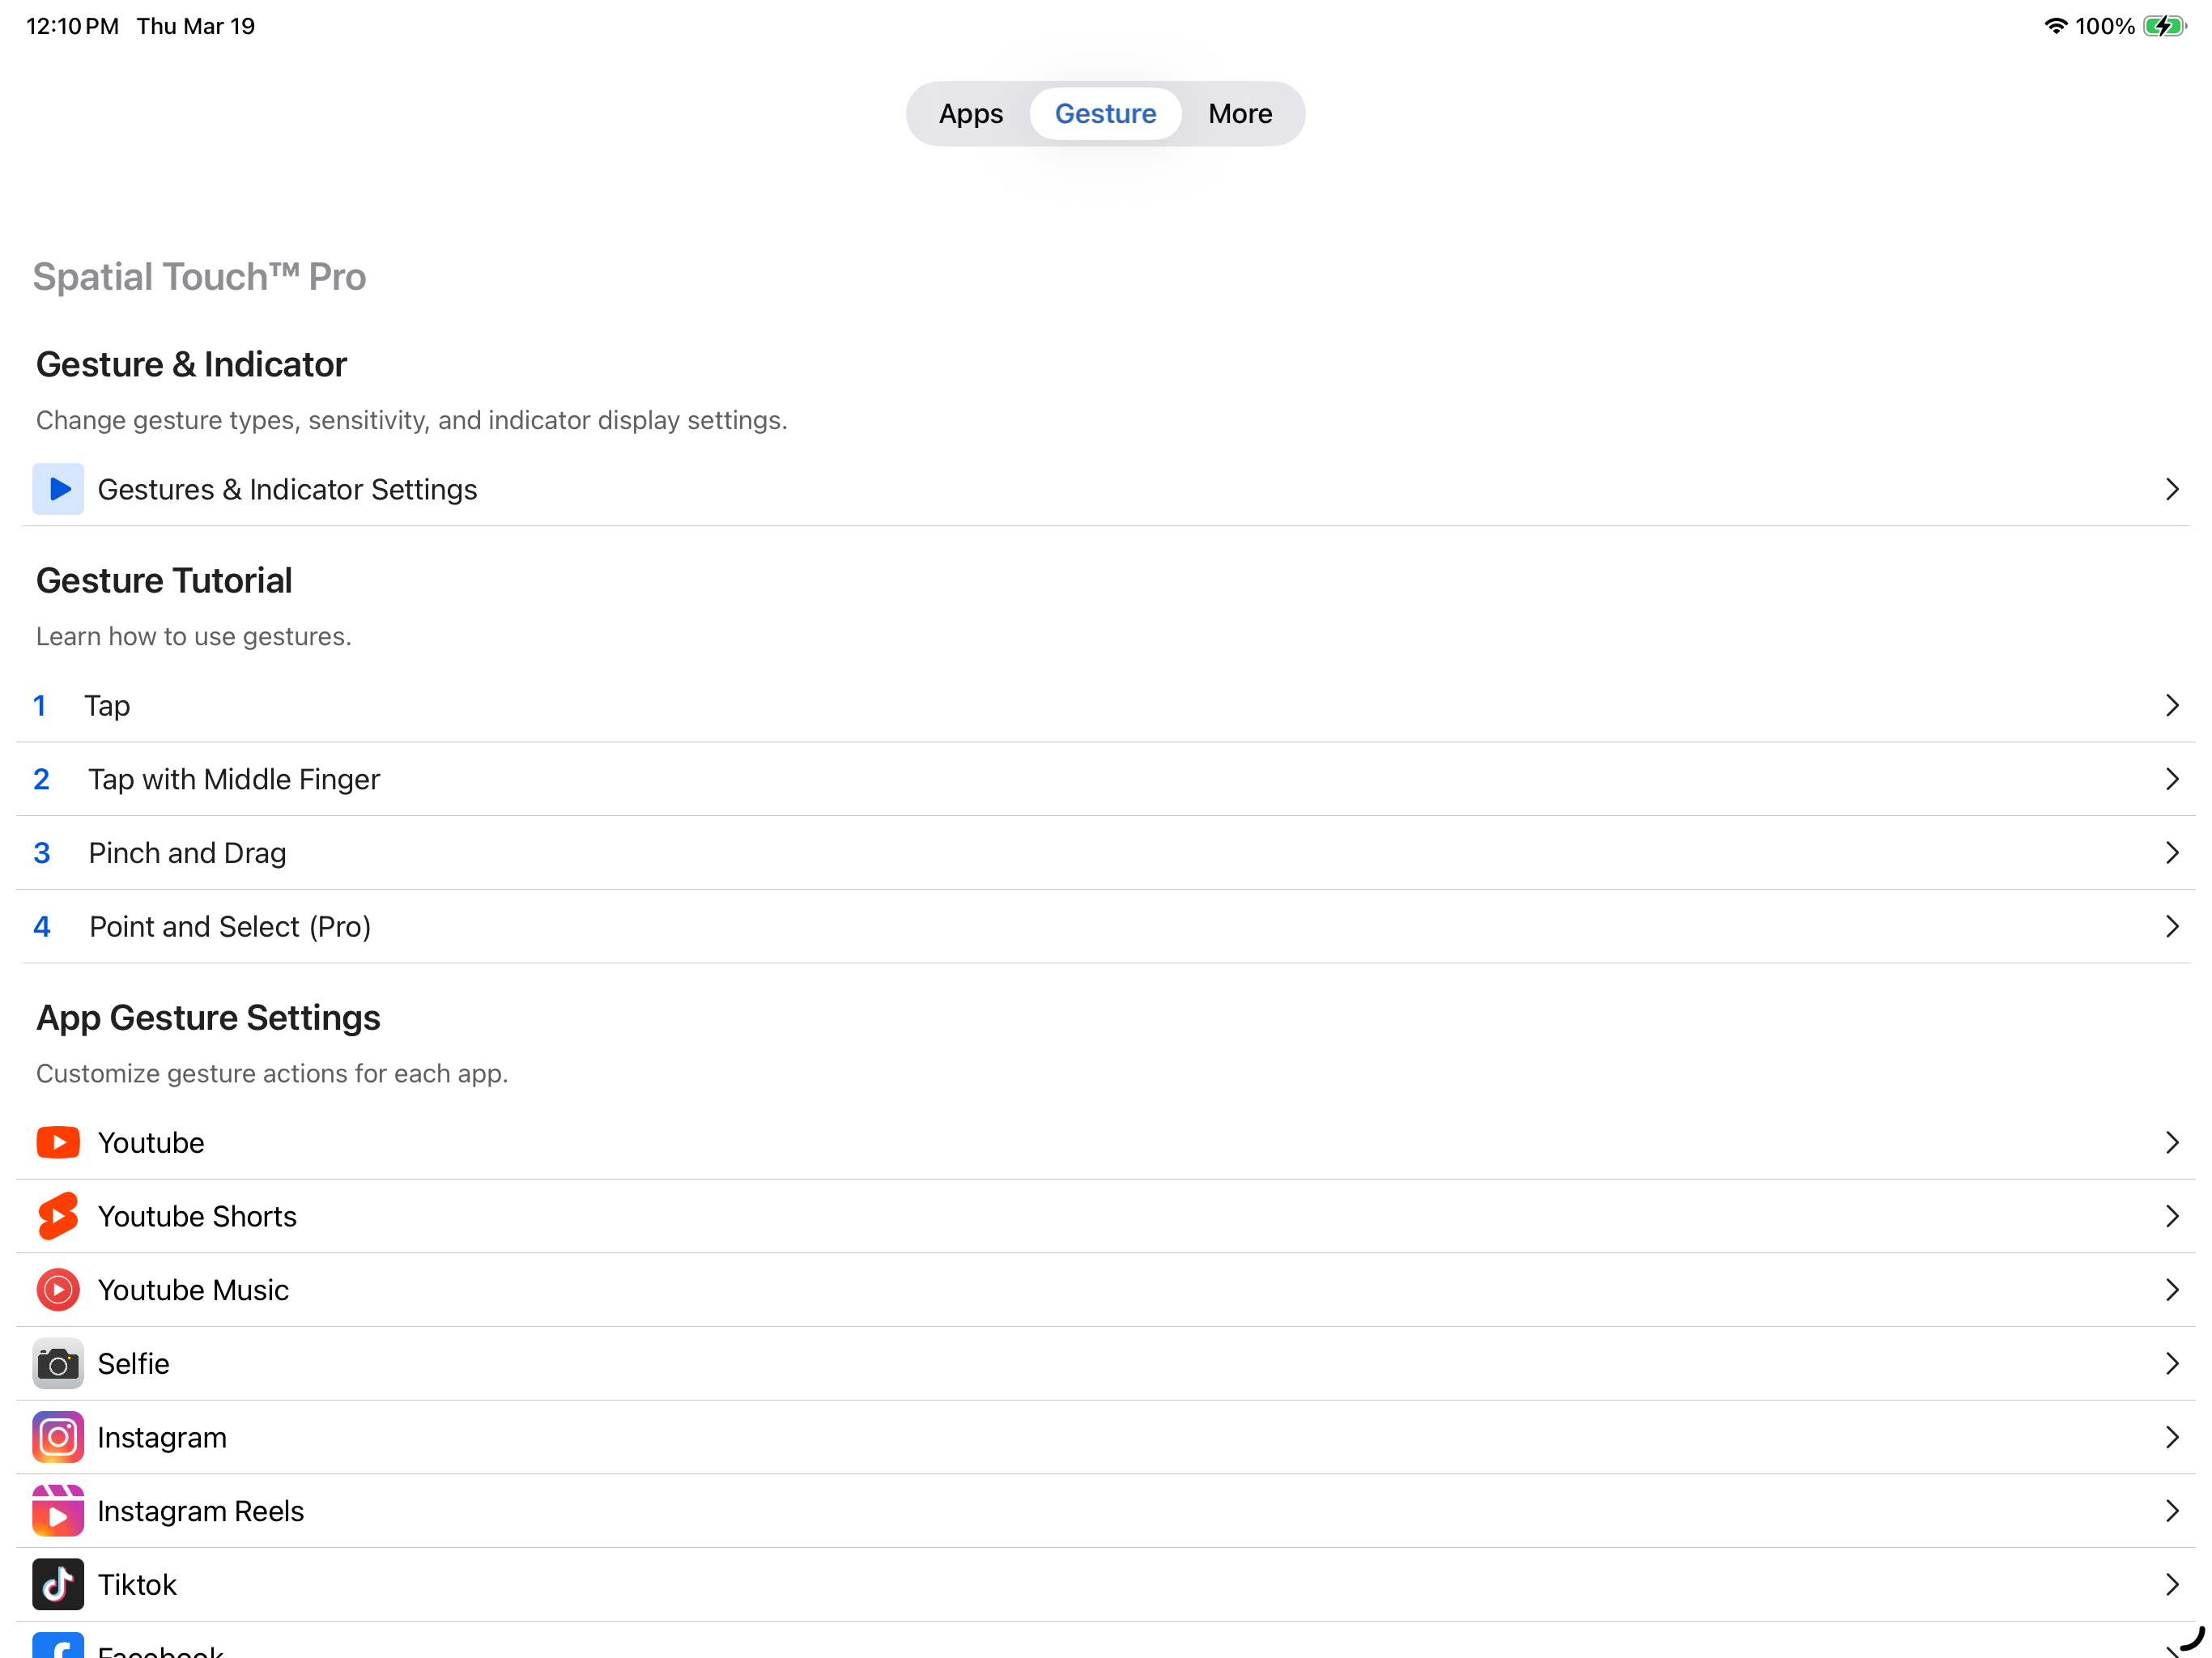Open the Instagram icon

coord(58,1437)
